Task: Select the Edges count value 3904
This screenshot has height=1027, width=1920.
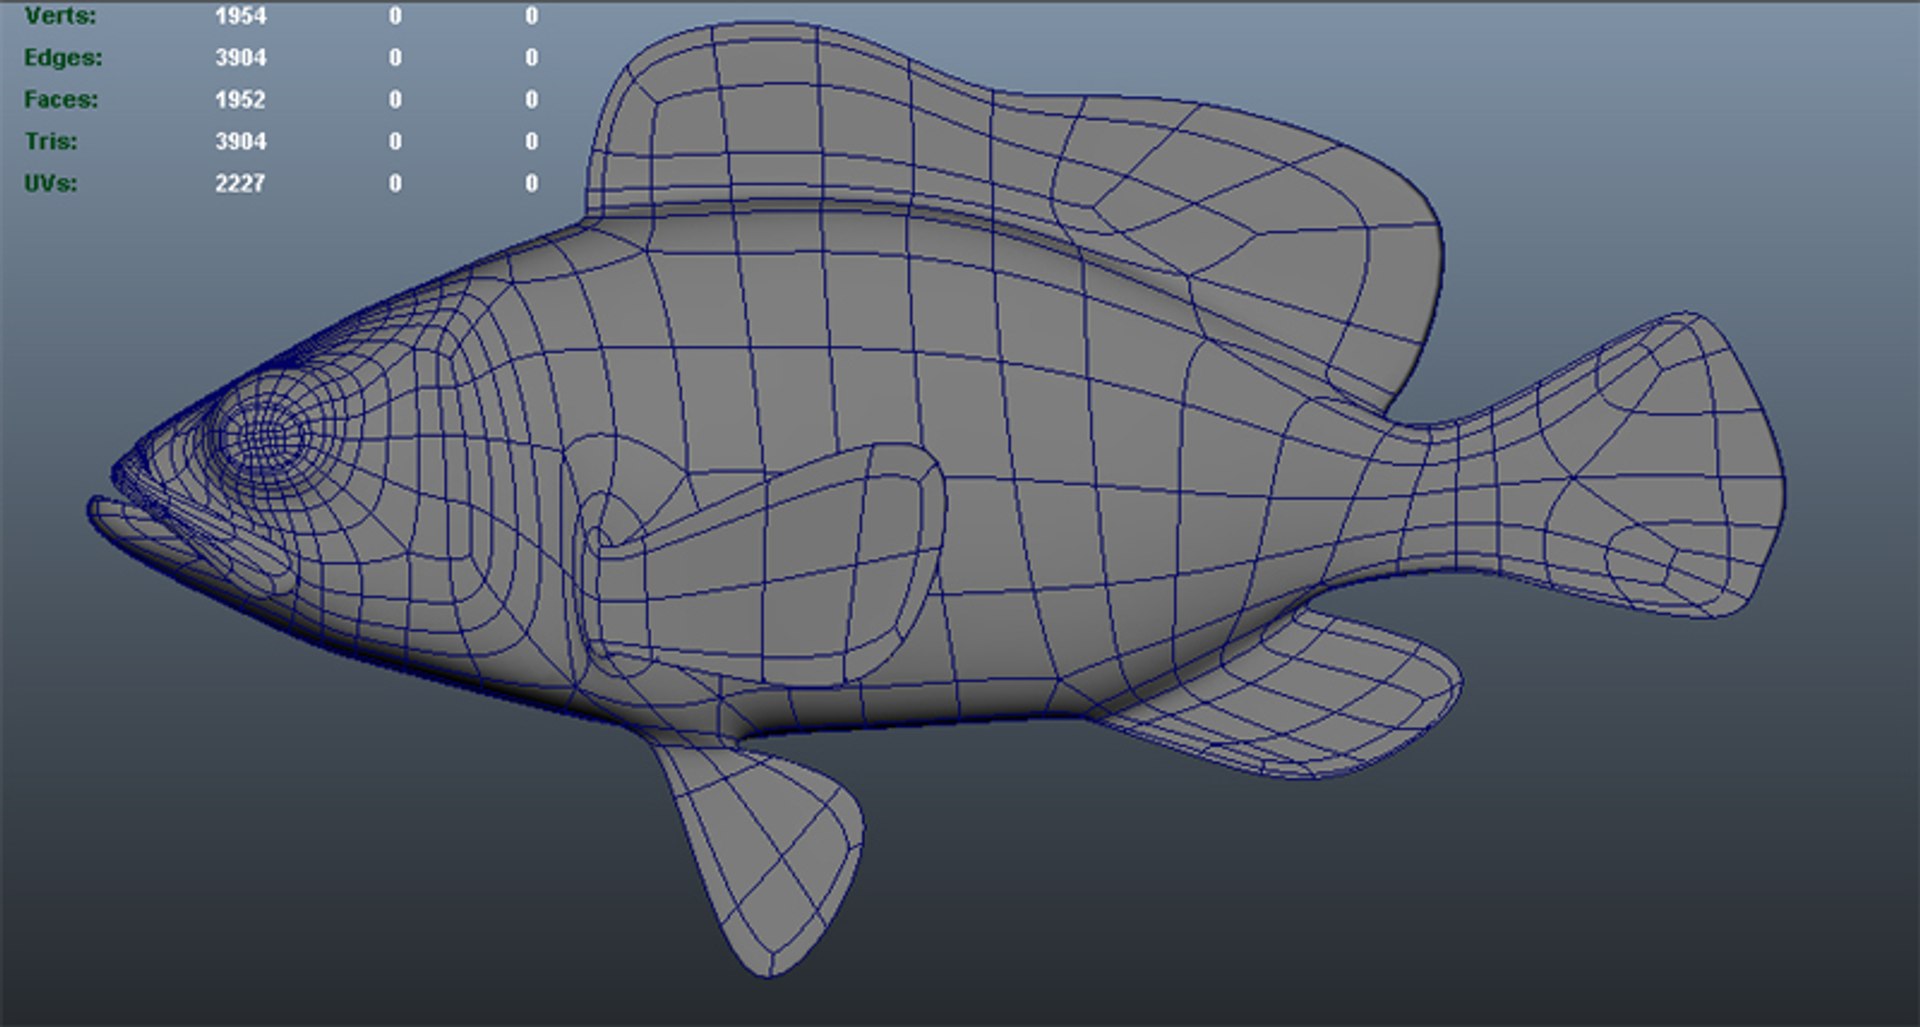Action: (x=241, y=58)
